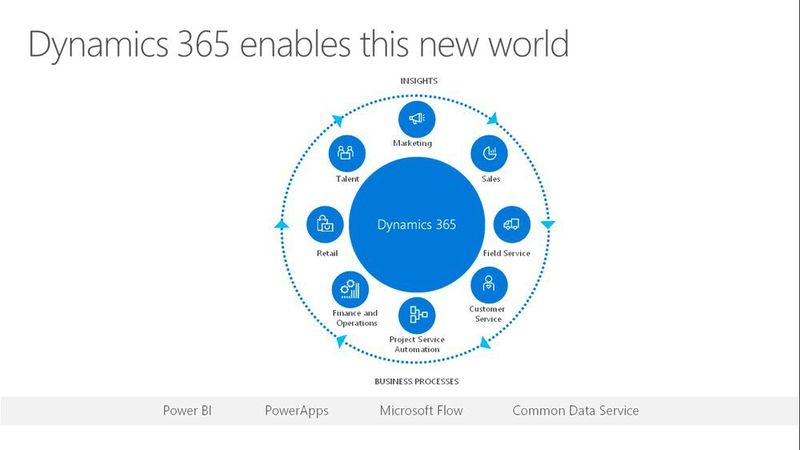The width and height of the screenshot is (800, 450).
Task: Select the Talent people icon
Action: pyautogui.click(x=347, y=153)
